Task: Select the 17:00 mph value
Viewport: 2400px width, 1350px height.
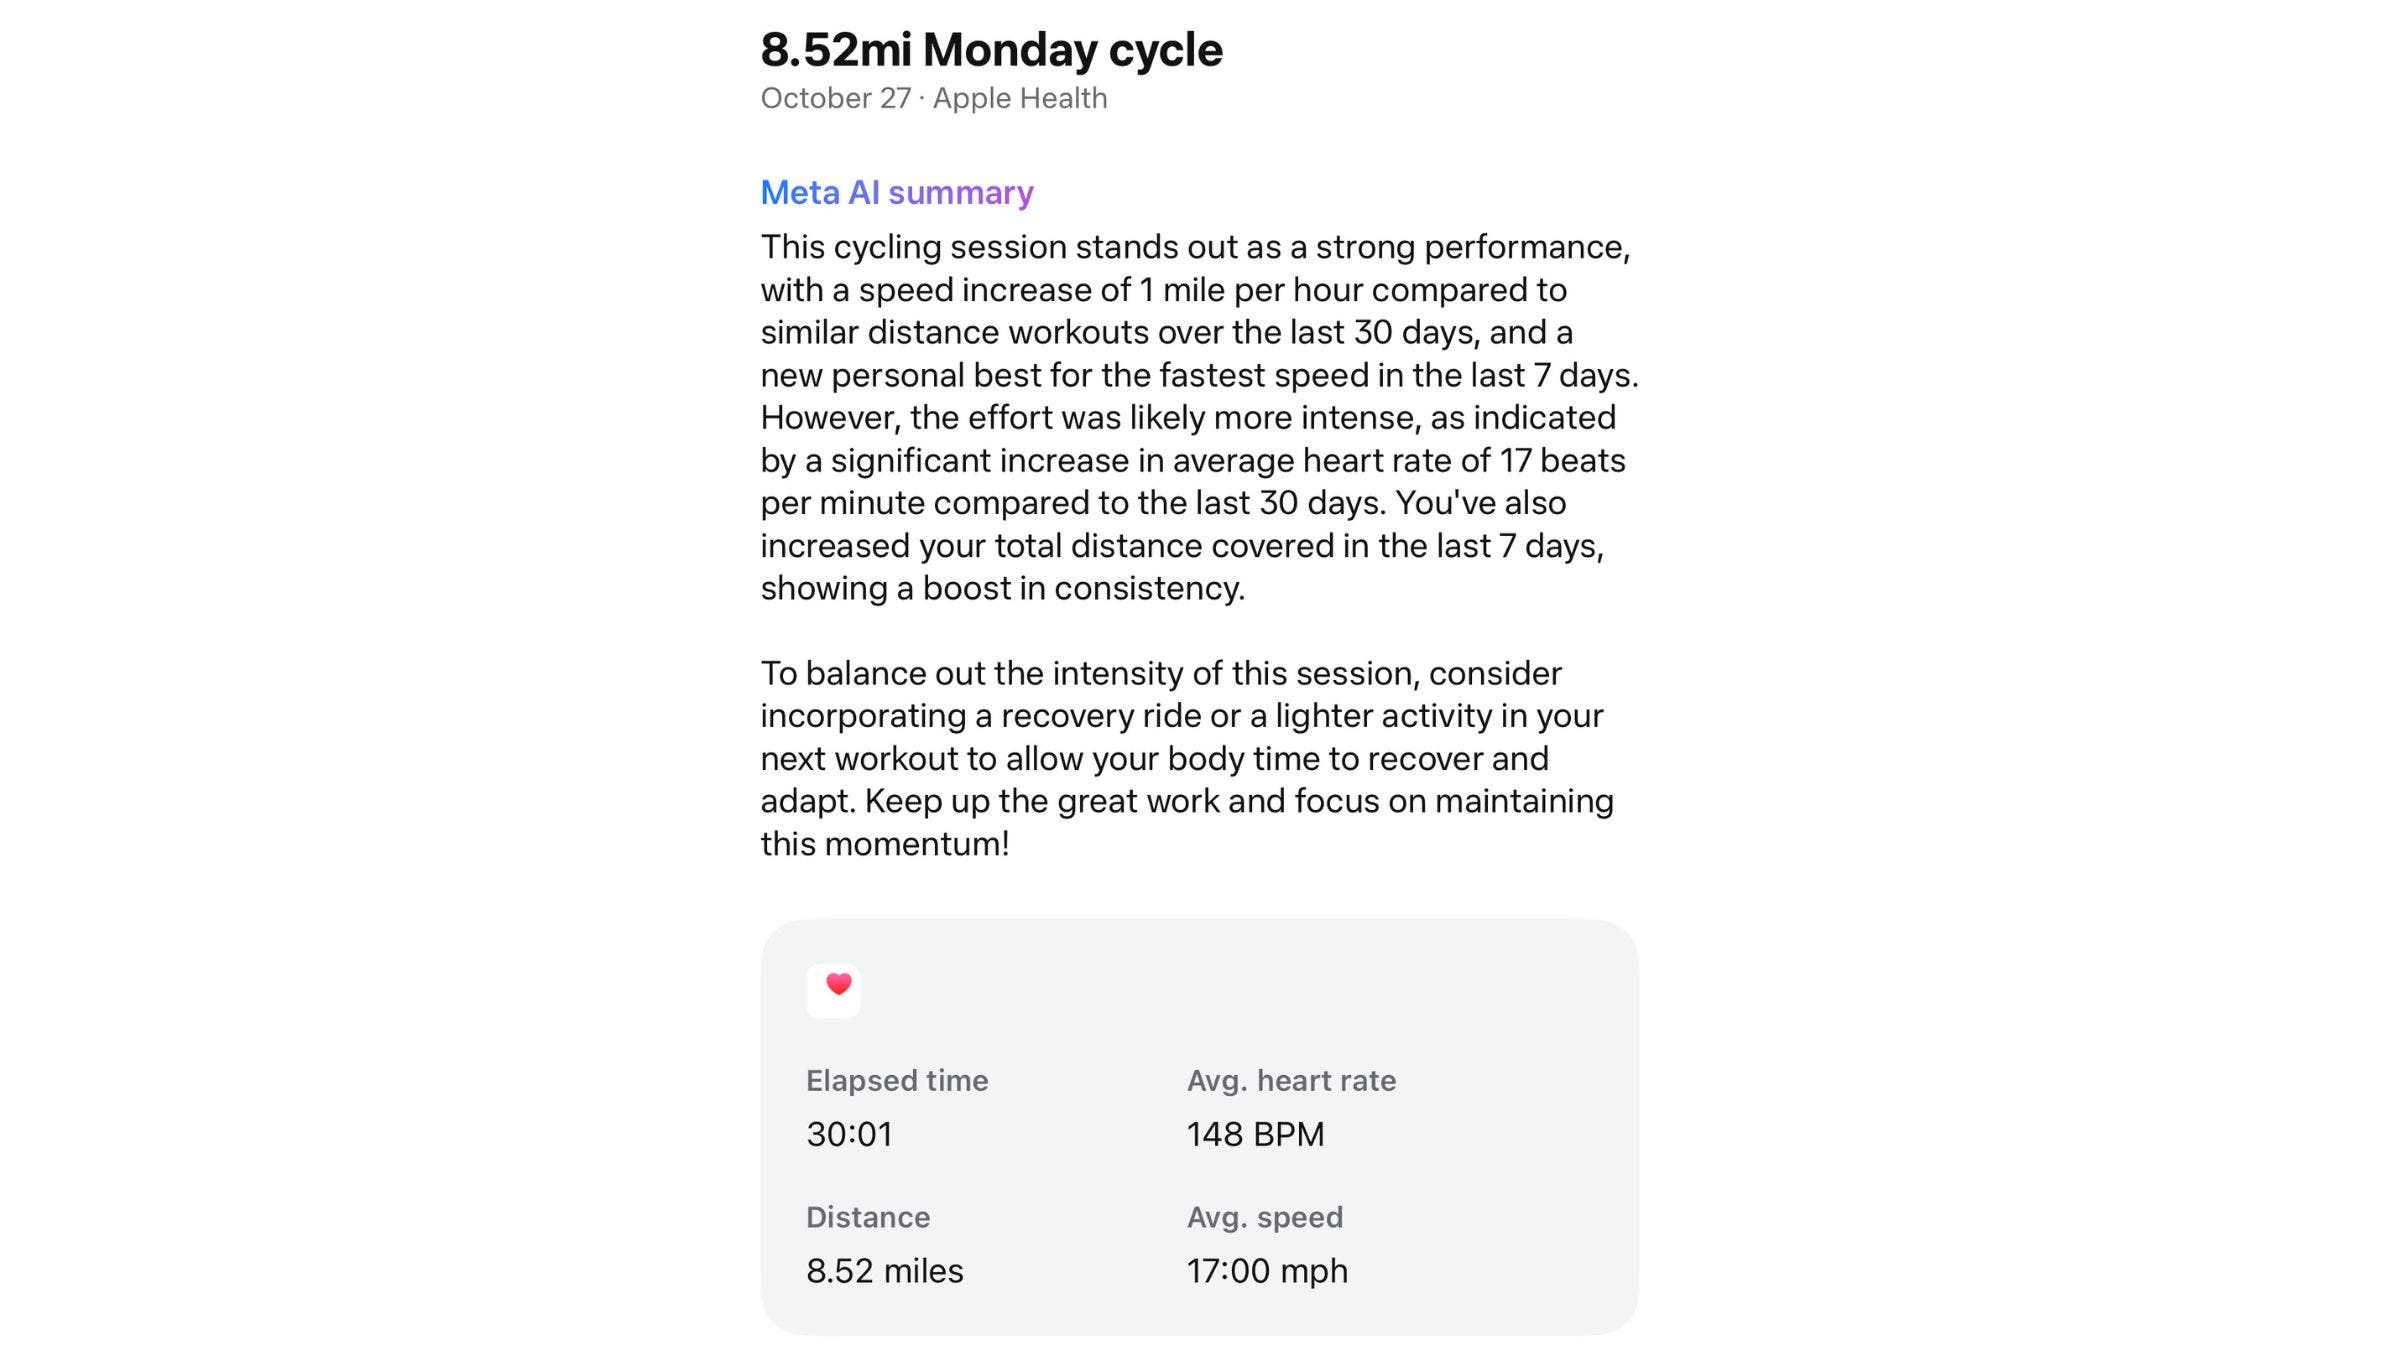Action: (1267, 1271)
